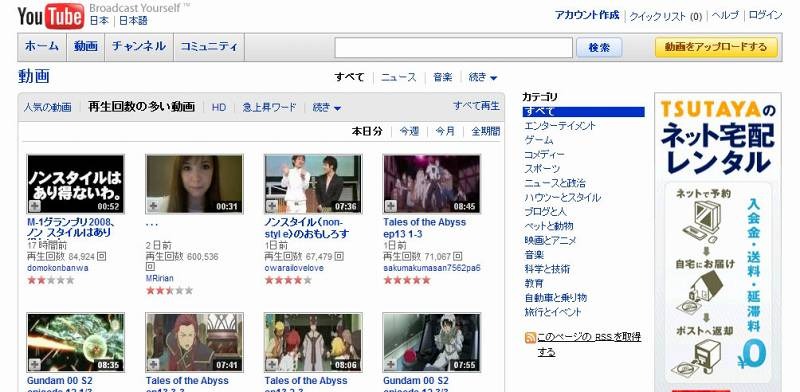This screenshot has width=800, height=392.
Task: Choose the エンターテイメント category
Action: click(560, 126)
